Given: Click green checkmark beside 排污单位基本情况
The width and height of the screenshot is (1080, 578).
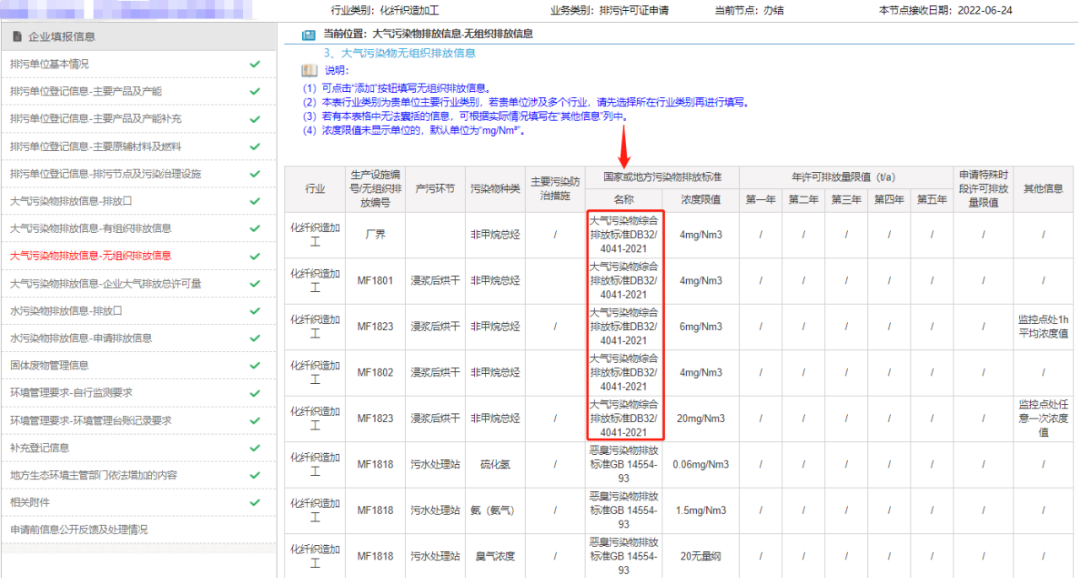Looking at the screenshot, I should tap(255, 64).
